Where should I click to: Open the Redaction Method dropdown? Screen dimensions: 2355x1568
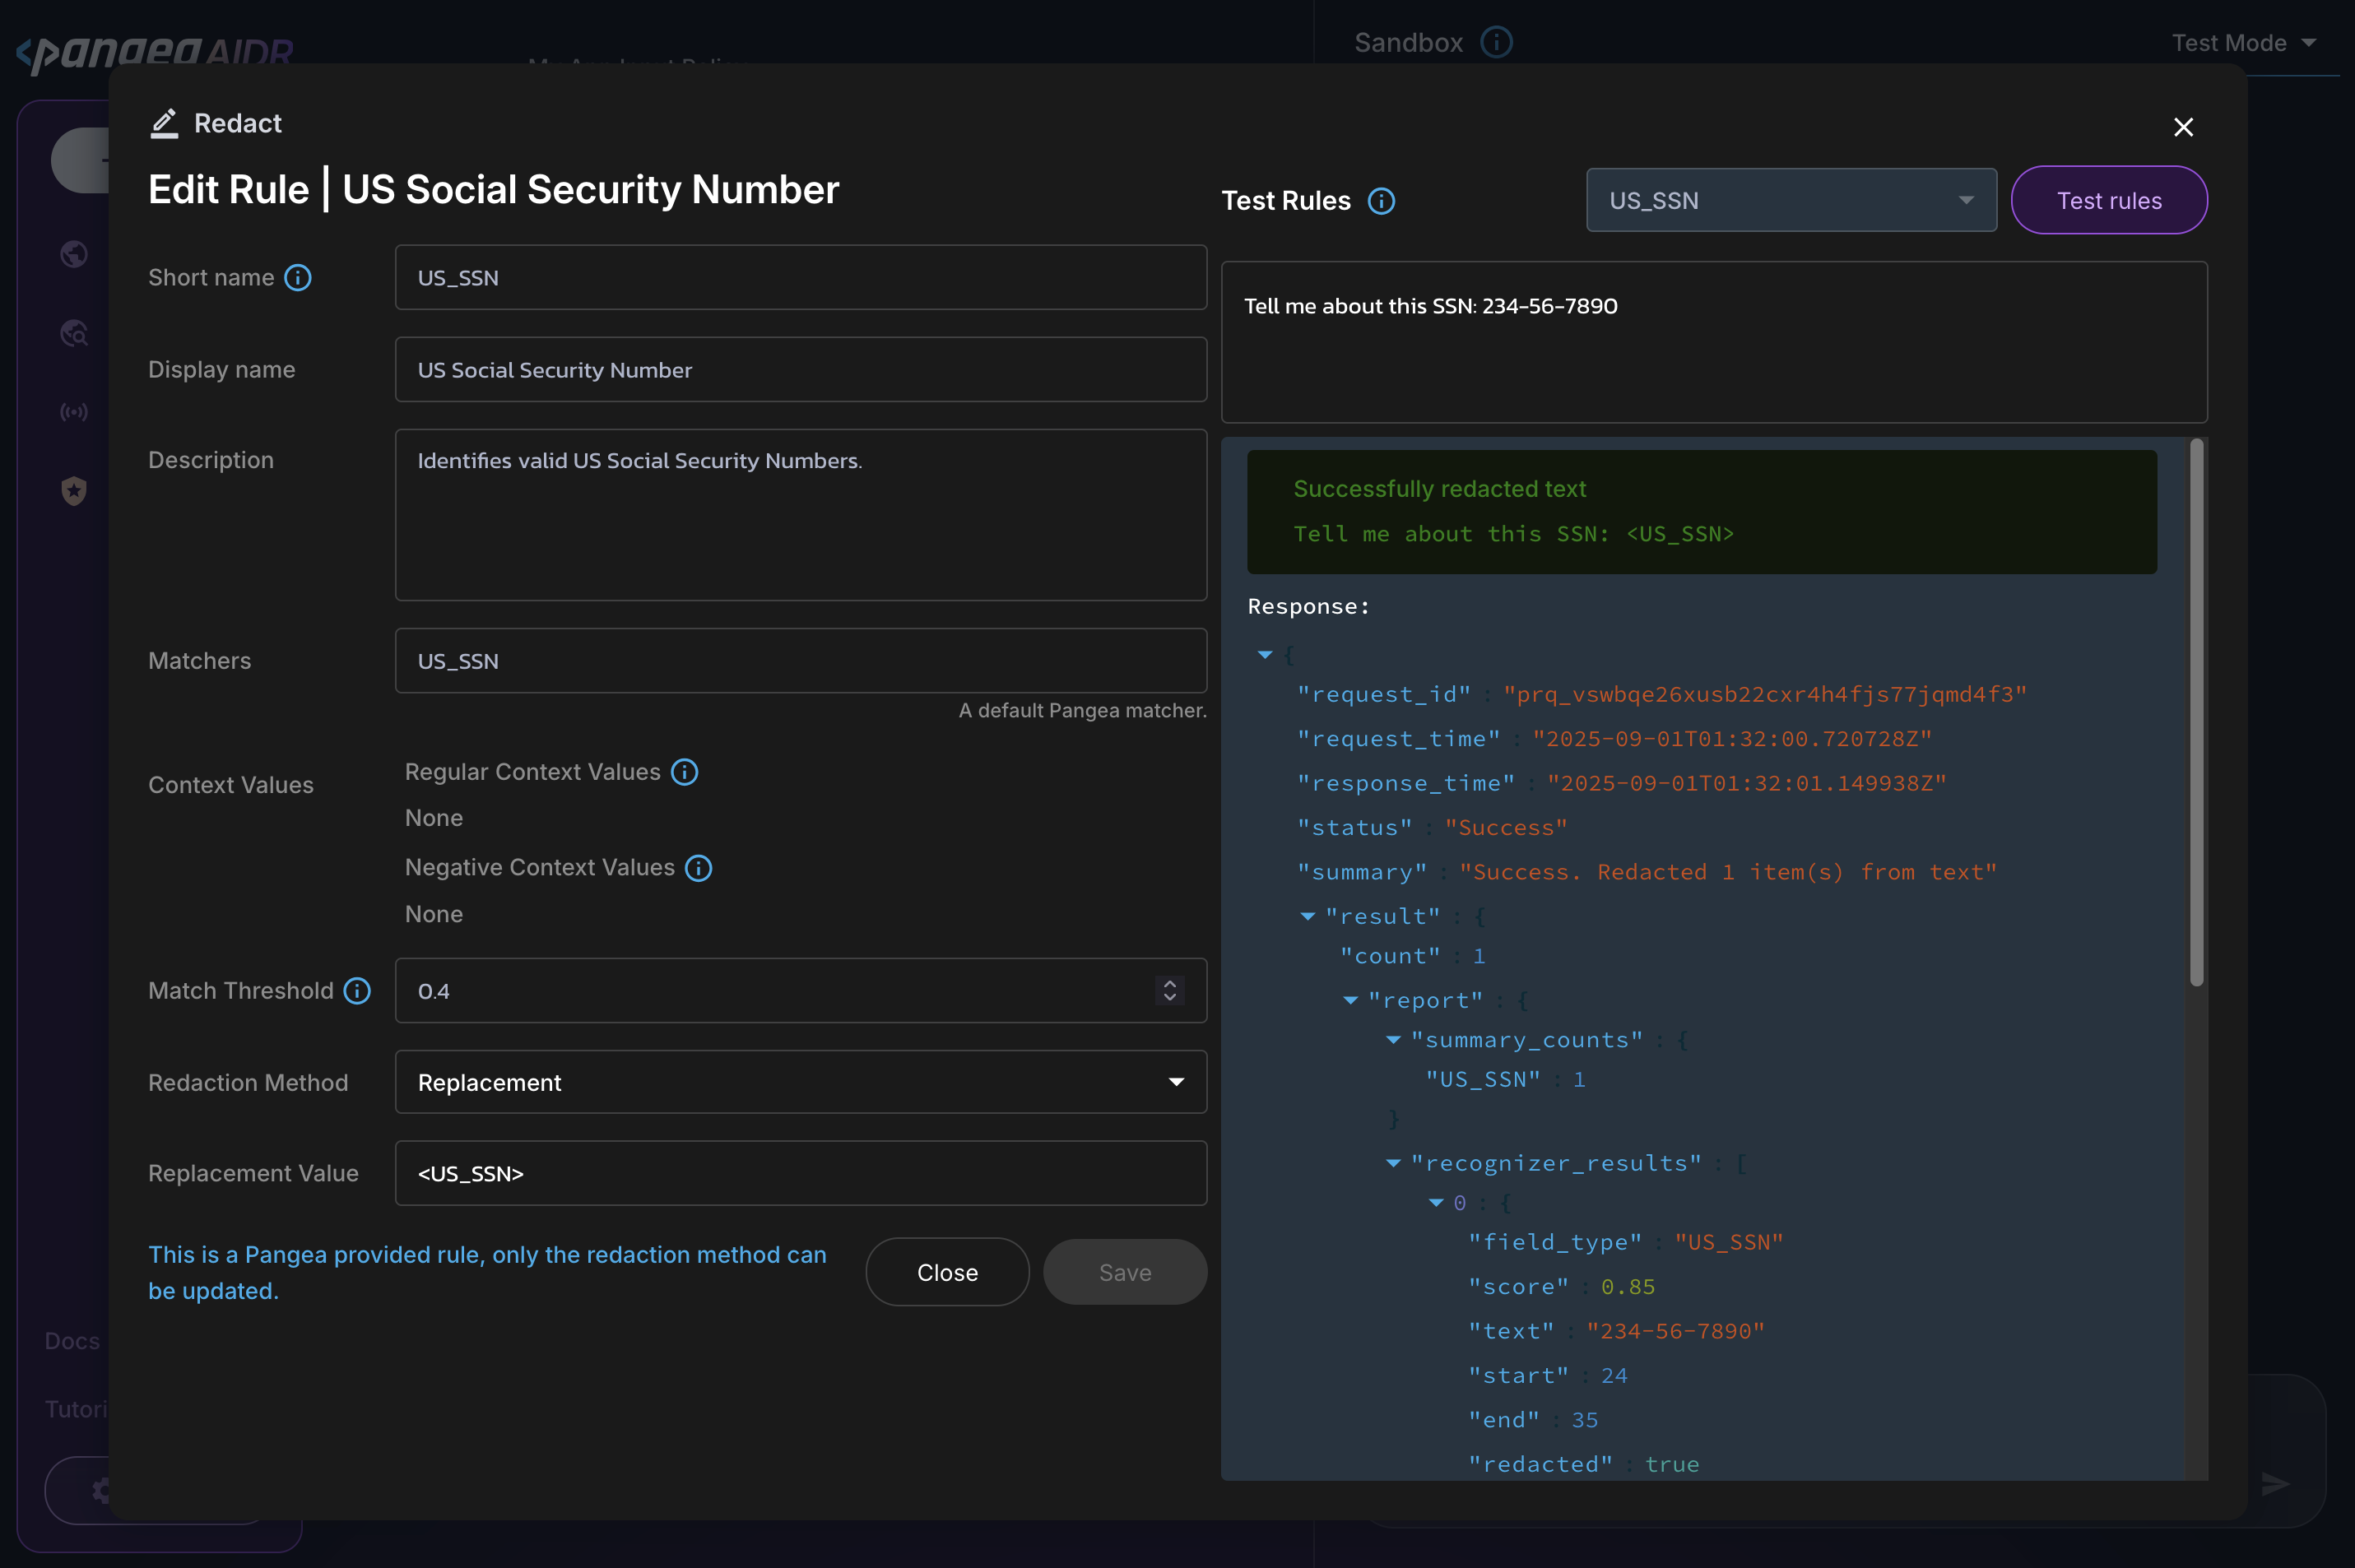(x=801, y=1082)
